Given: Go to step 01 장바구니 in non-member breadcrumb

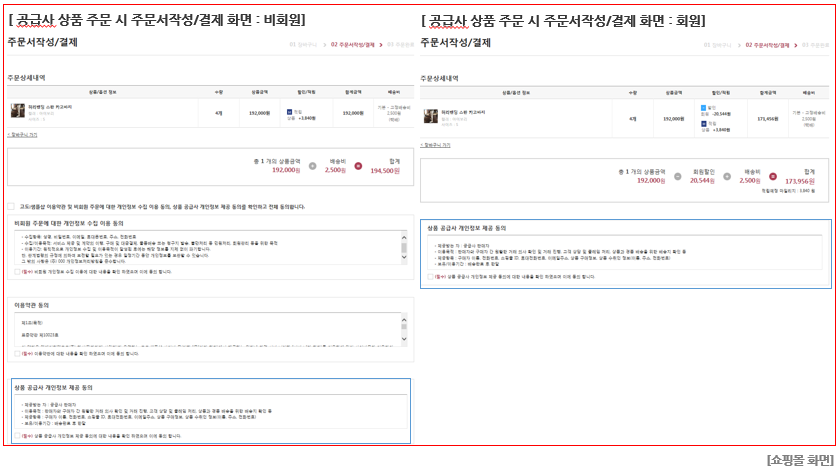Looking at the screenshot, I should pyautogui.click(x=303, y=44).
